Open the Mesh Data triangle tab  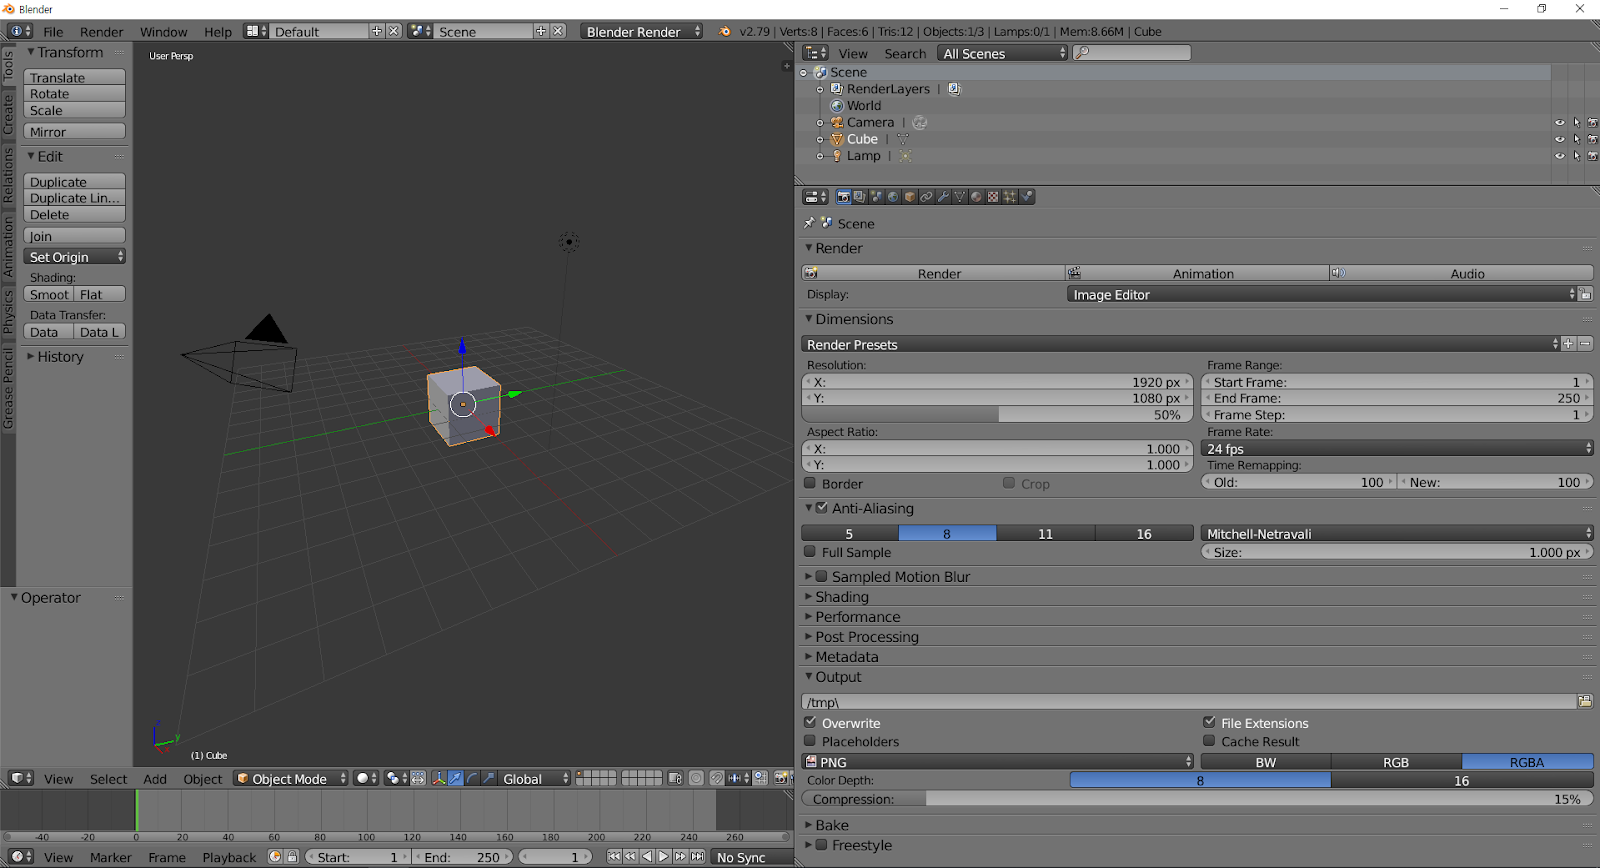click(960, 197)
